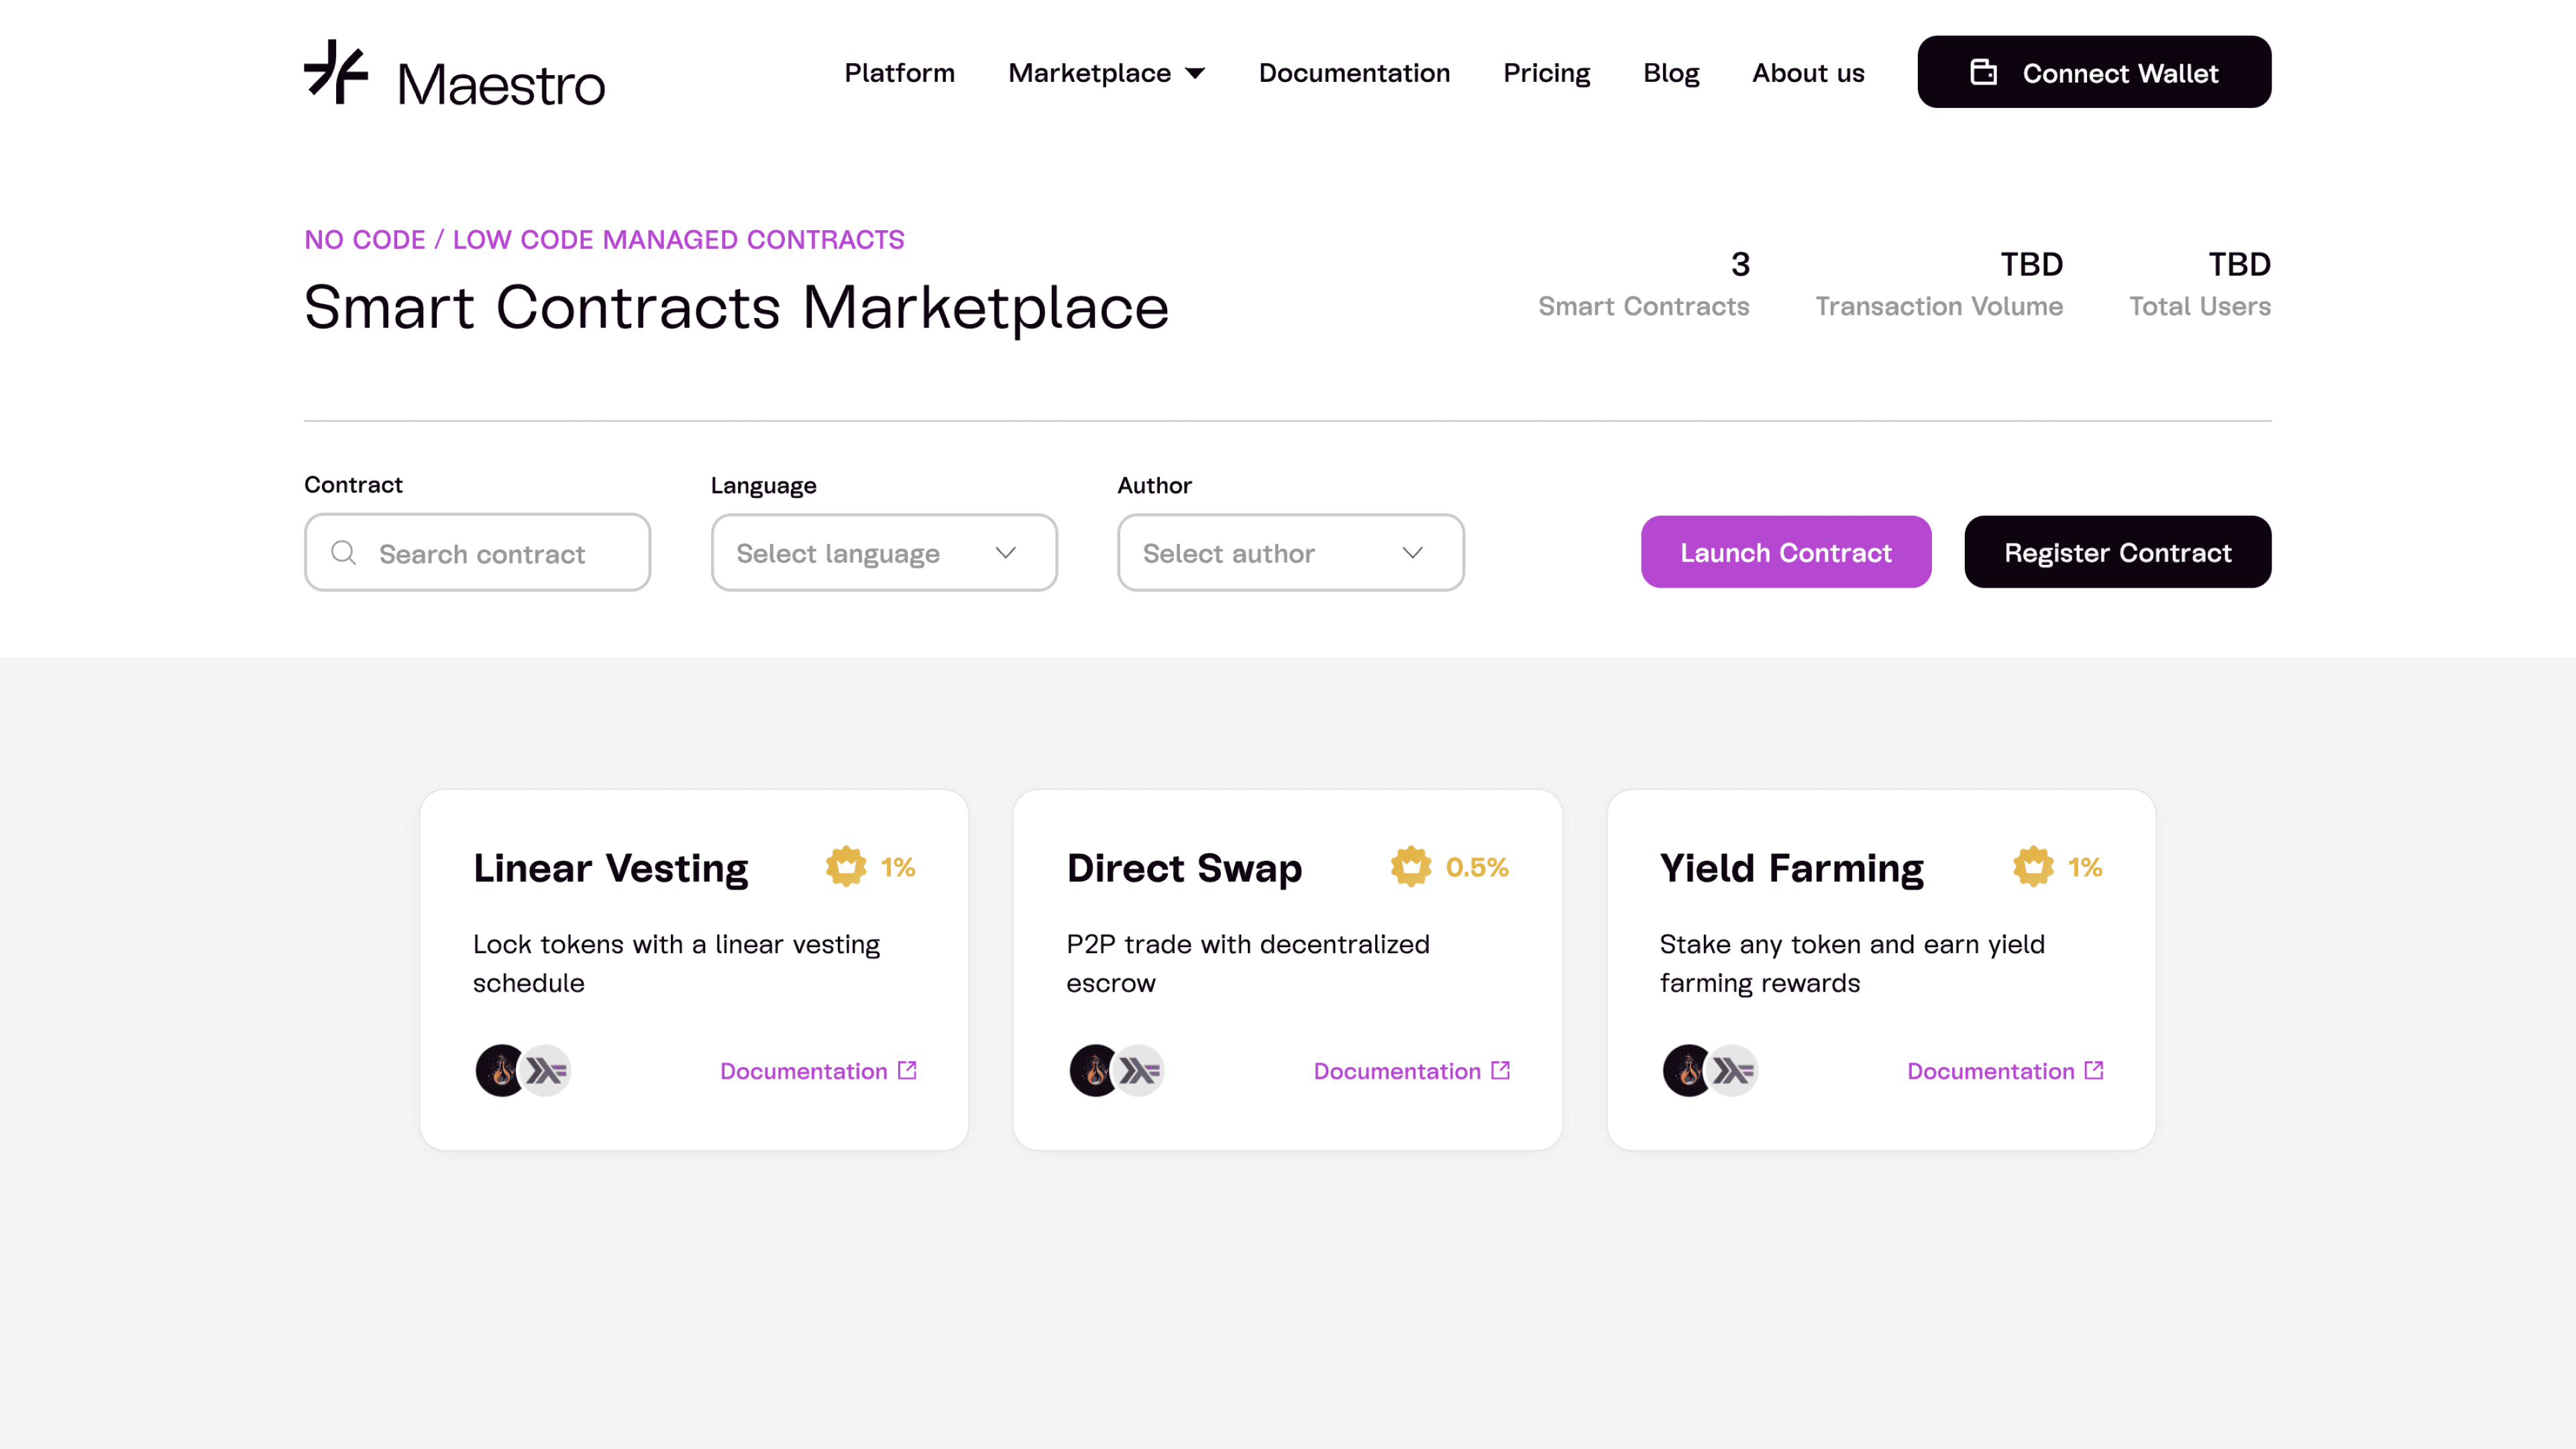2576x1449 pixels.
Task: Click the Register Contract button
Action: (x=2117, y=552)
